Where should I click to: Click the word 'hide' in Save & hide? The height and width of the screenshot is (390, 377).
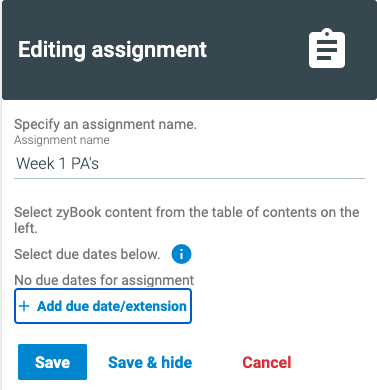(177, 362)
